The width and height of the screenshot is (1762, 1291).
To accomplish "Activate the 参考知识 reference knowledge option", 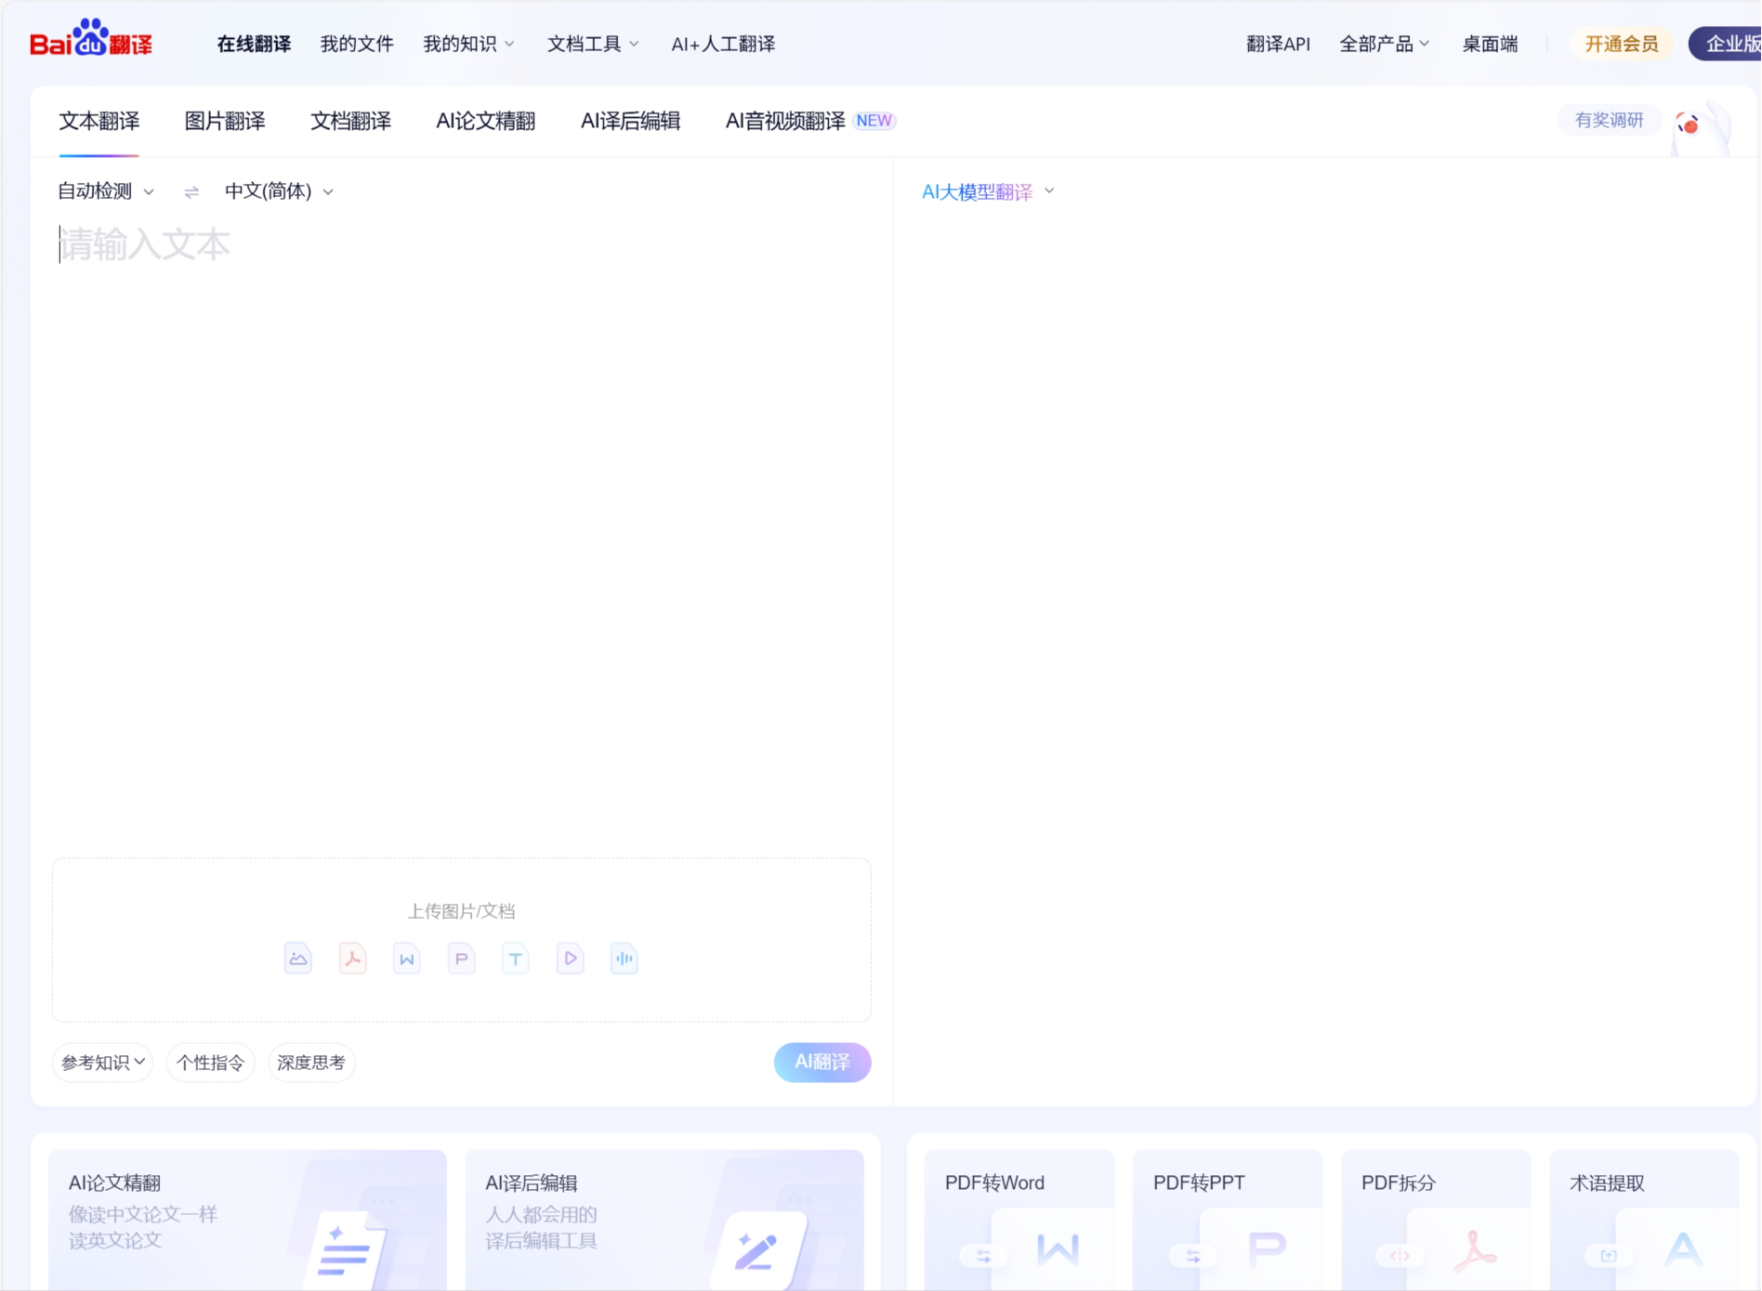I will [101, 1062].
